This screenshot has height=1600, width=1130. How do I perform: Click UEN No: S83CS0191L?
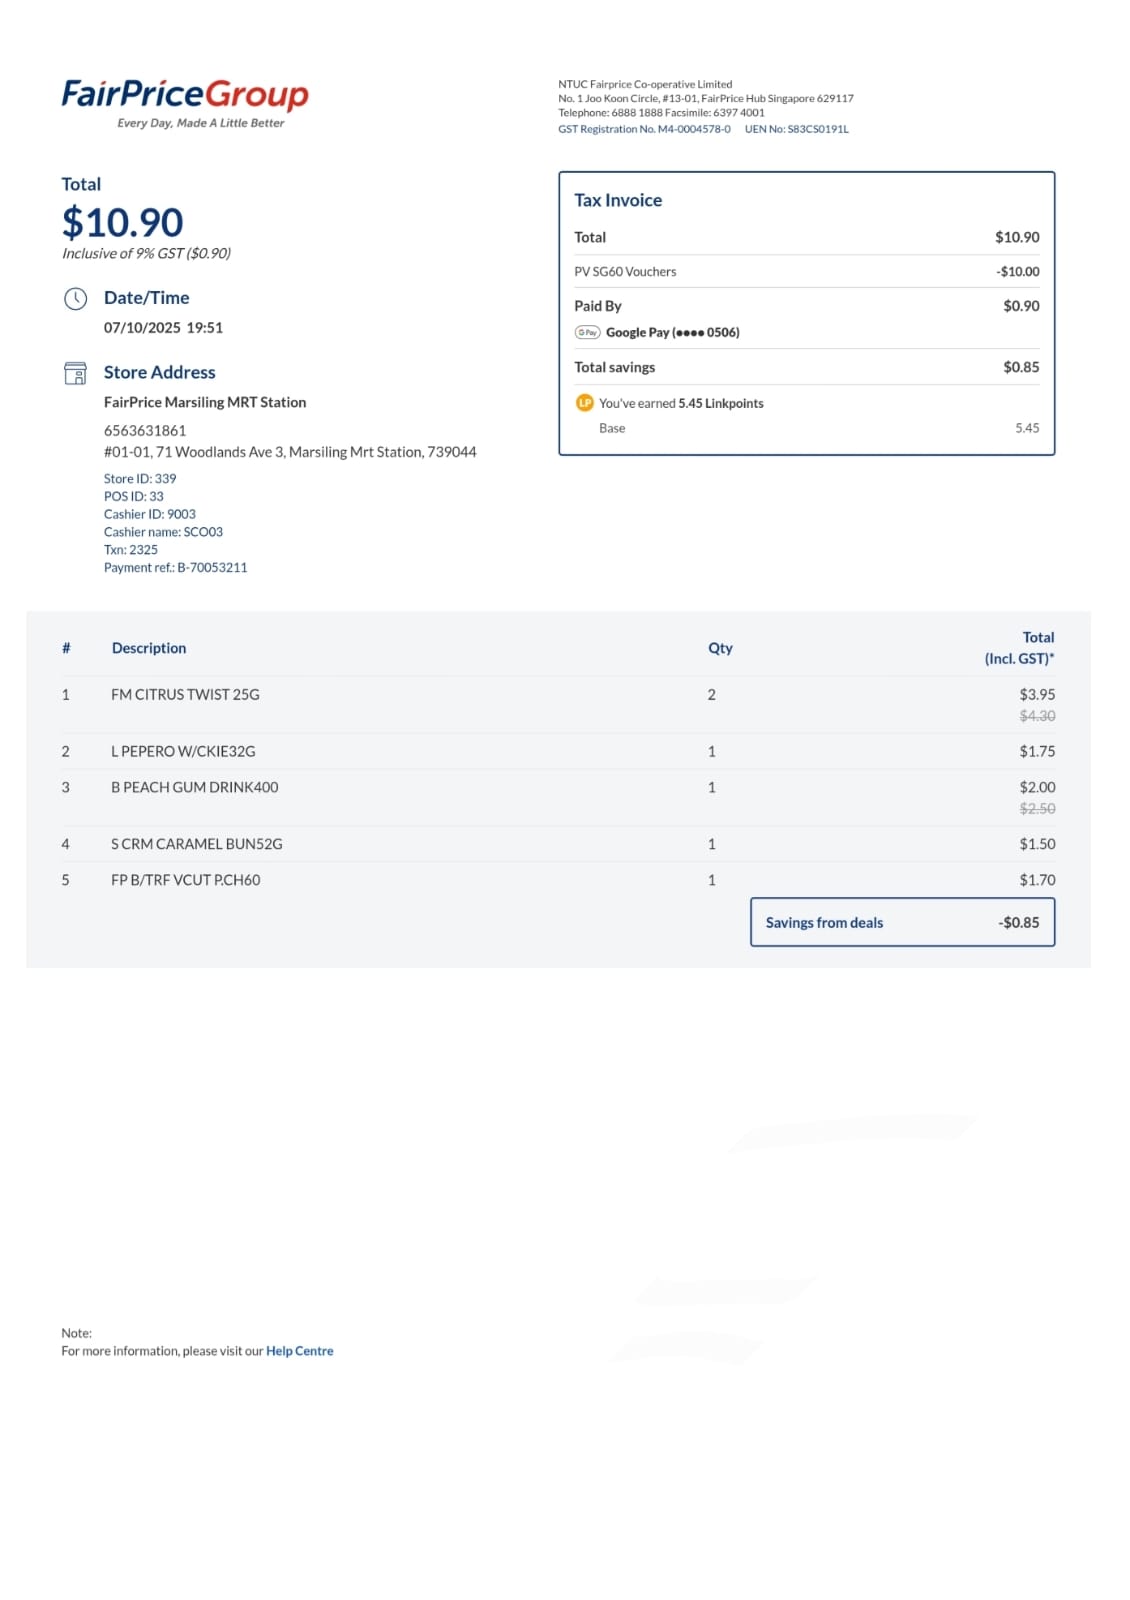[x=796, y=129]
